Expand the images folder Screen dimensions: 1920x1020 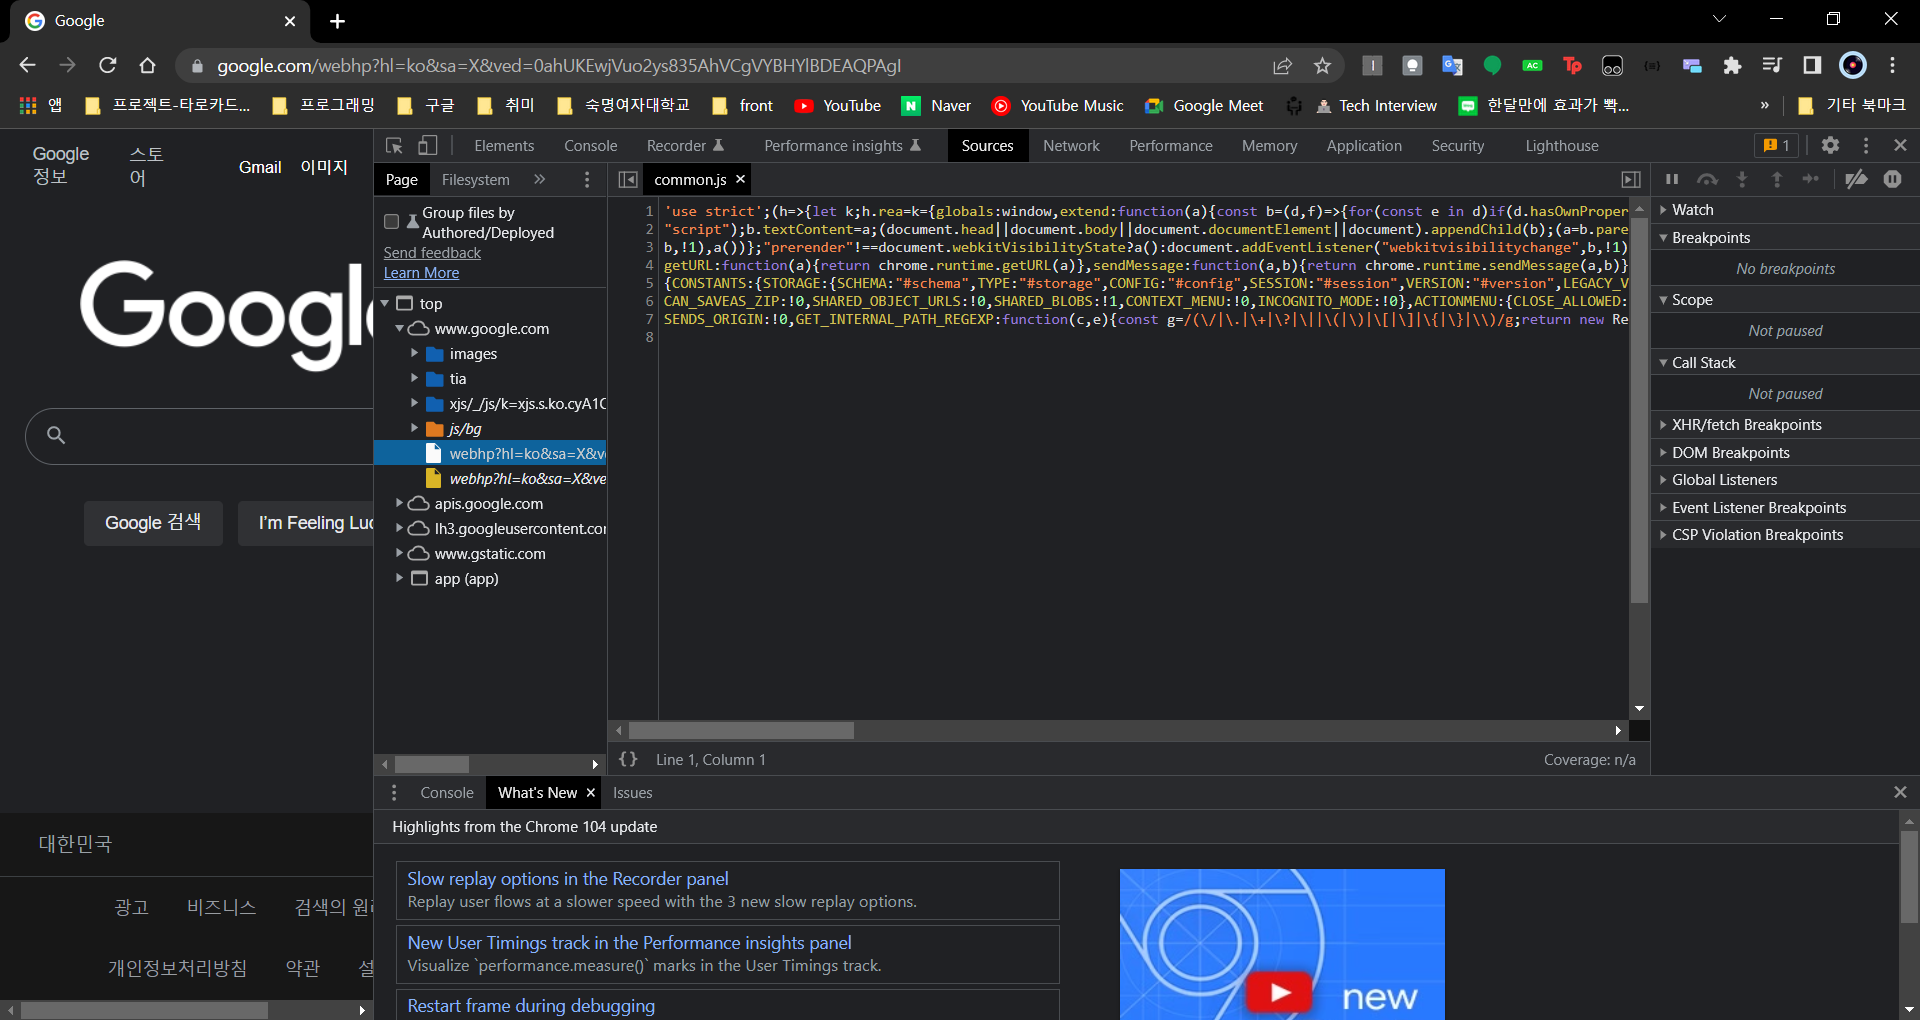point(414,353)
